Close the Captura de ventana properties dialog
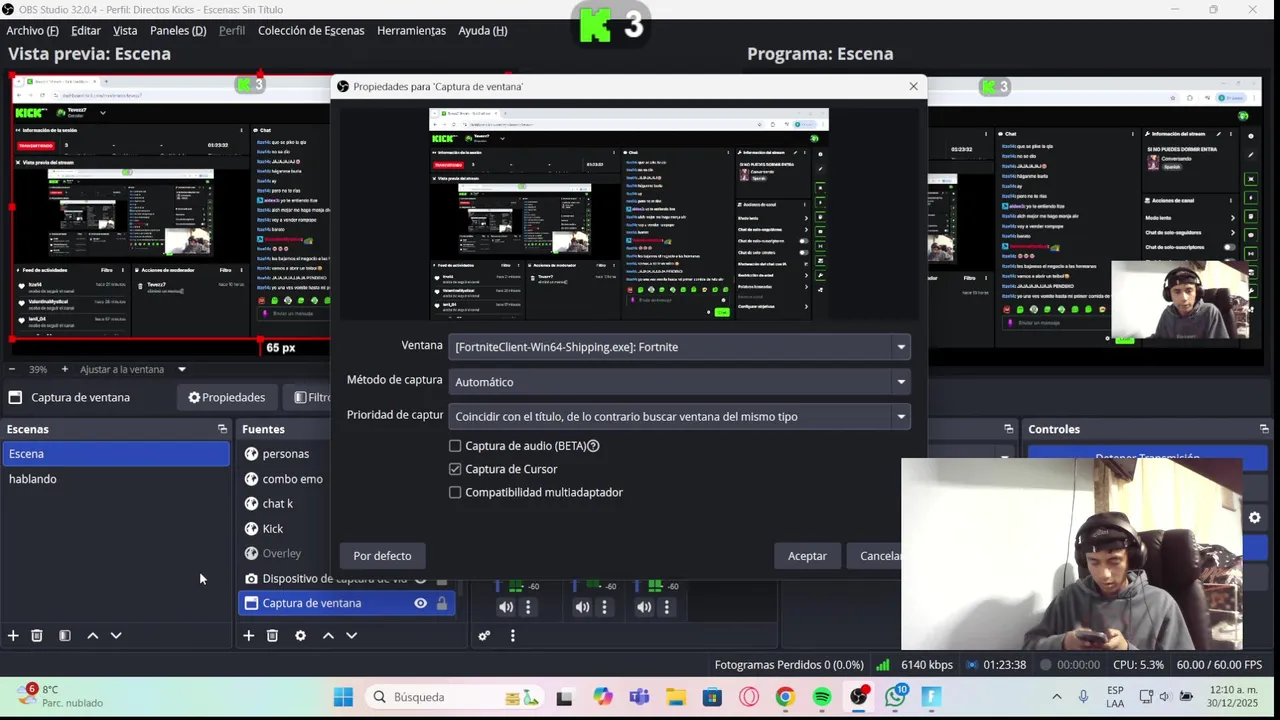The width and height of the screenshot is (1280, 720). tap(913, 86)
